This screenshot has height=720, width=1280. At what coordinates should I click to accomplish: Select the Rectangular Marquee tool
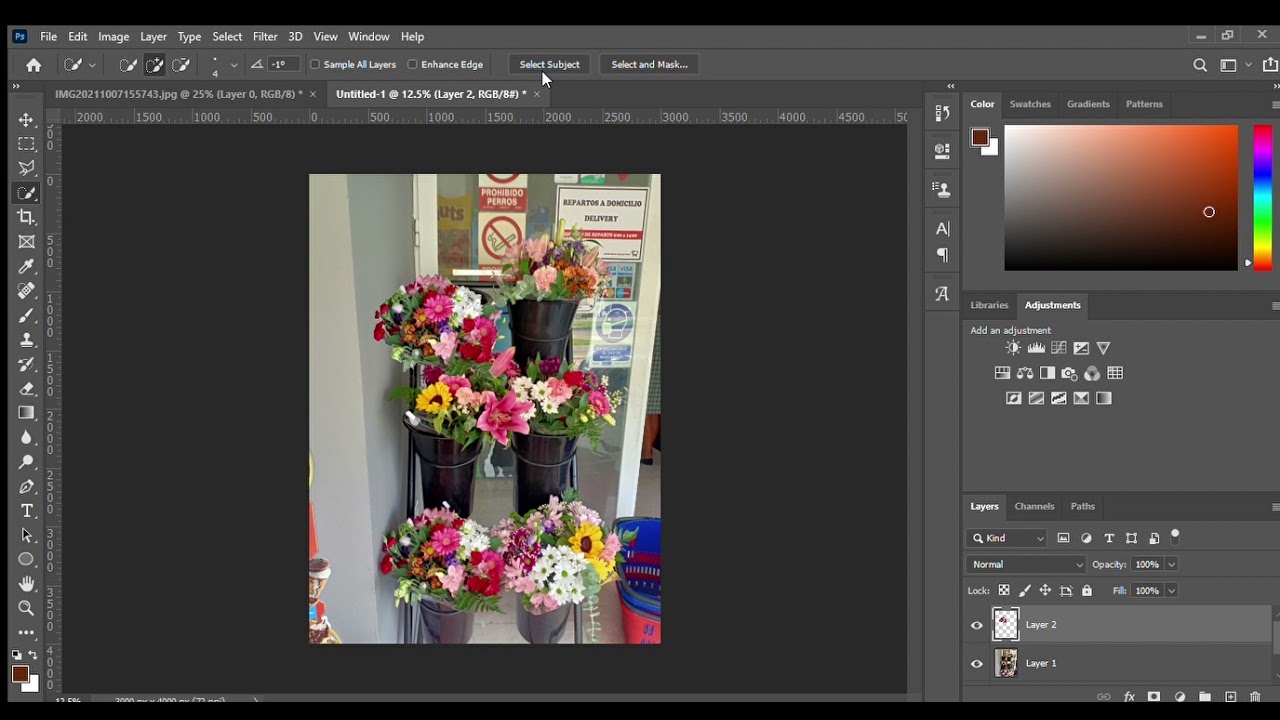(x=27, y=144)
